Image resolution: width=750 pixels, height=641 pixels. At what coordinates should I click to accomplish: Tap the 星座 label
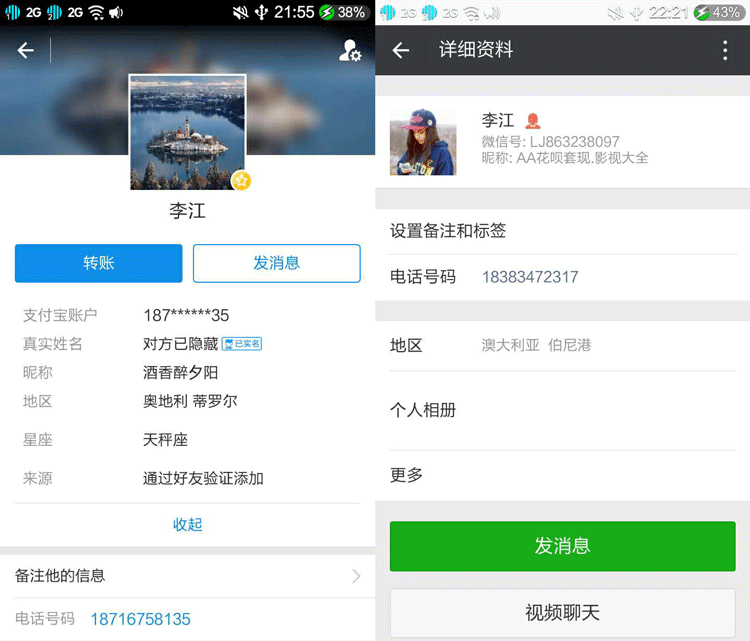click(x=37, y=440)
